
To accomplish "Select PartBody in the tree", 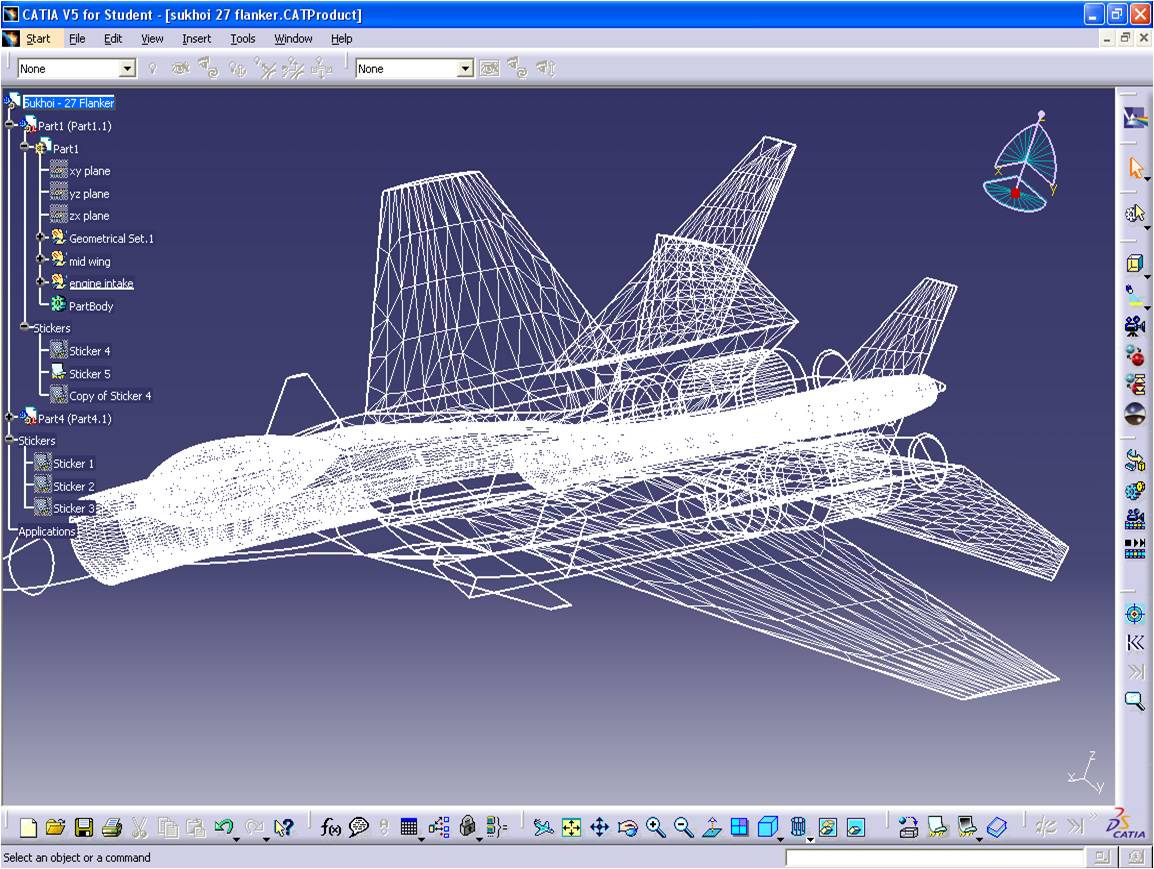I will tap(91, 306).
